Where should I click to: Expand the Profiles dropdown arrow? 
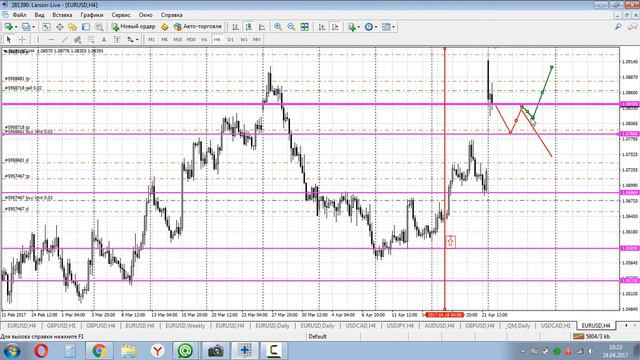(x=33, y=27)
